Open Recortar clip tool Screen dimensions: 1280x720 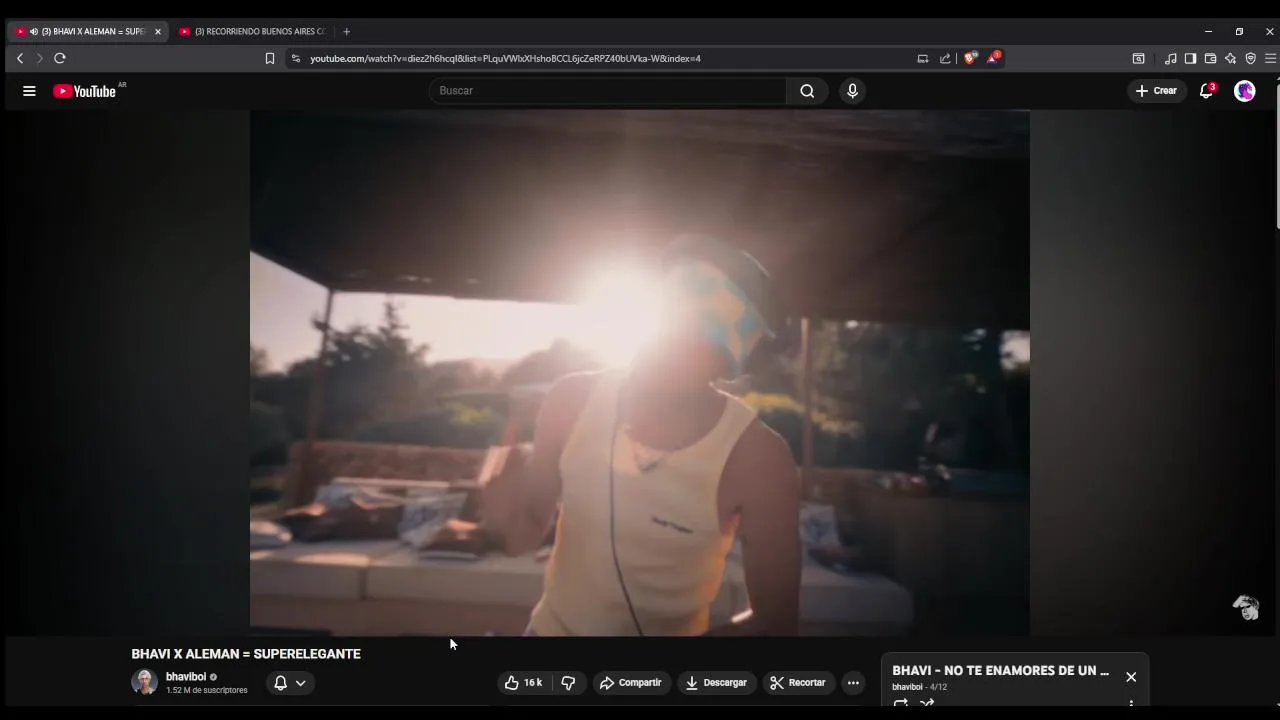pos(798,683)
